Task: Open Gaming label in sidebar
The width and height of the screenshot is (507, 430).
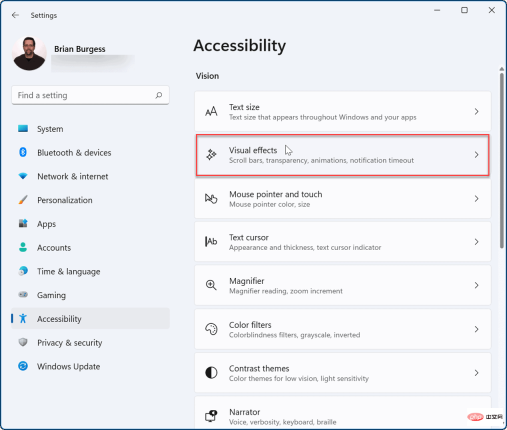Action: tap(51, 295)
